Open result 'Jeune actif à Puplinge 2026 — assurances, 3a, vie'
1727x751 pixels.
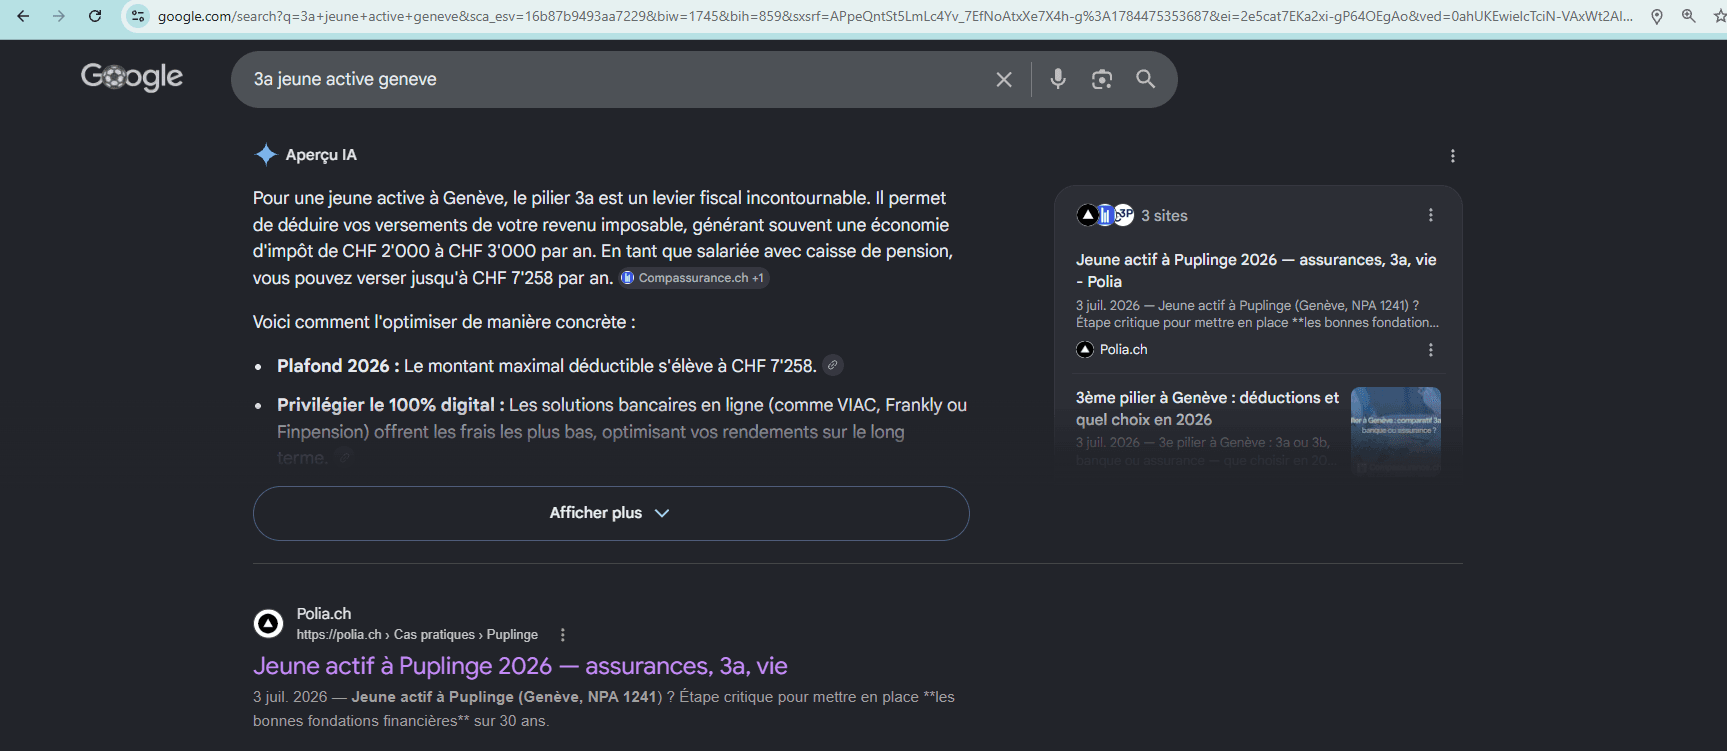[520, 666]
